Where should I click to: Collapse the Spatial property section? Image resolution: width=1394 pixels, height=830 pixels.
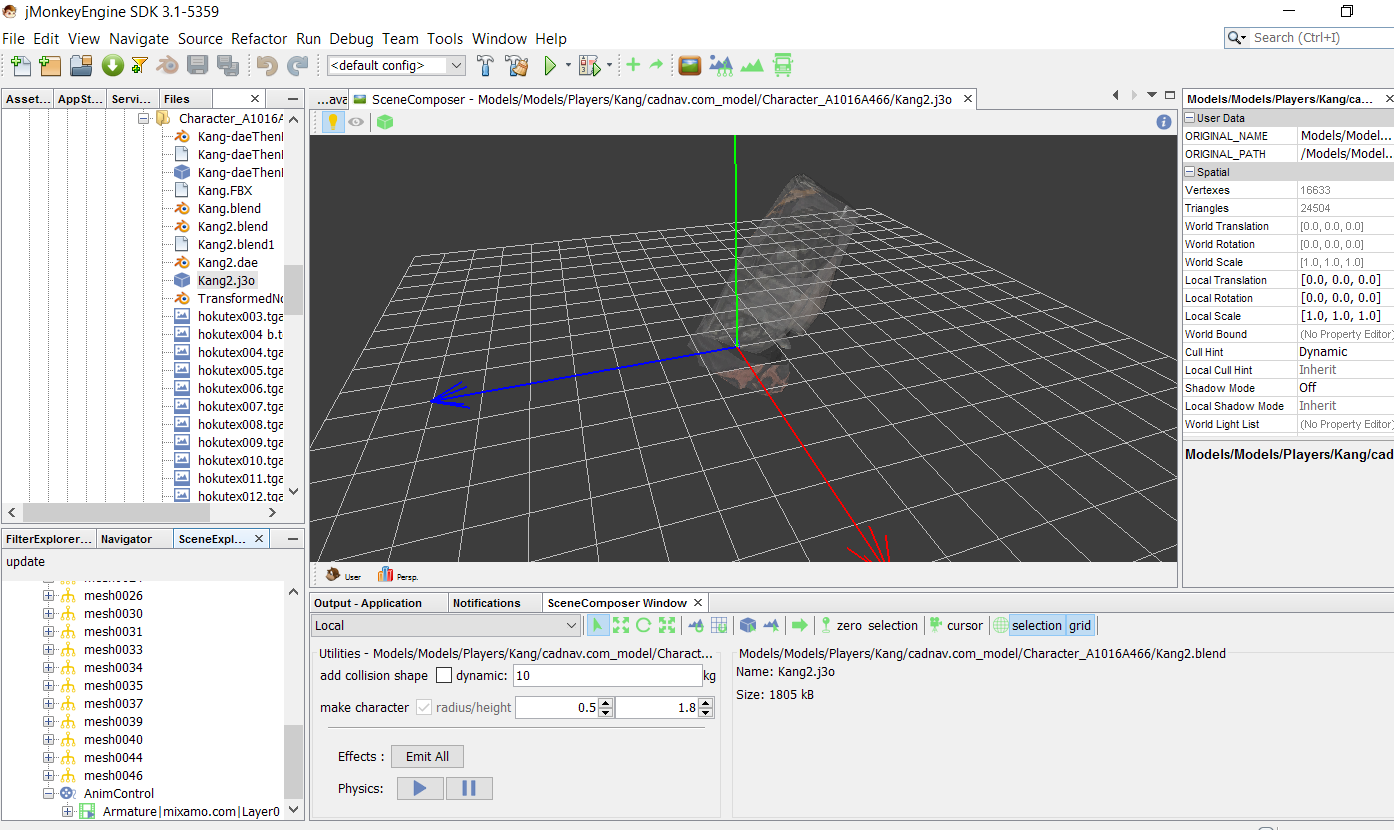point(1190,172)
